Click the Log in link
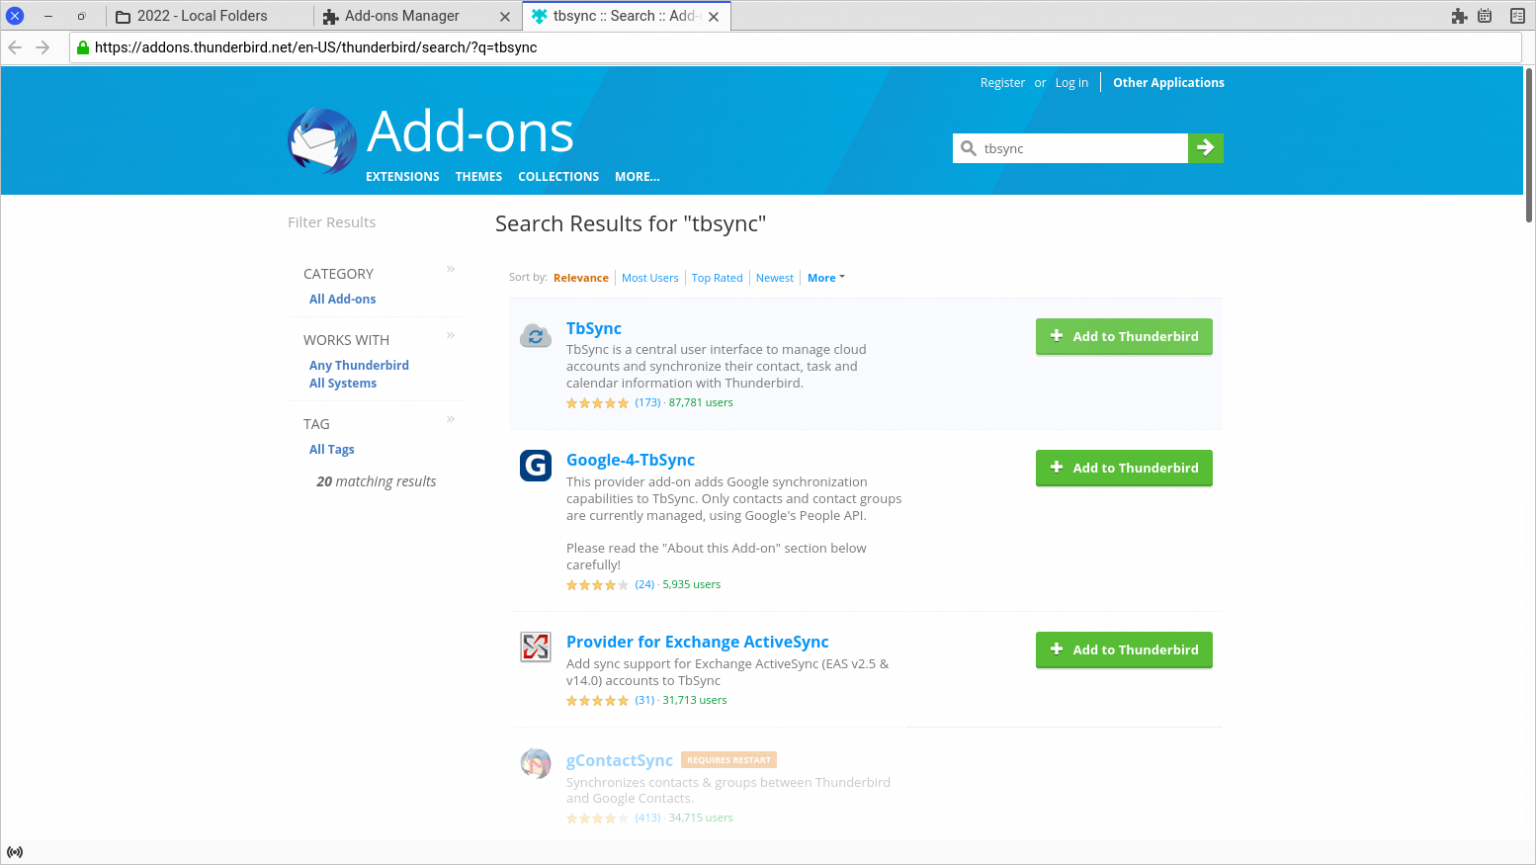1536x865 pixels. coord(1071,83)
